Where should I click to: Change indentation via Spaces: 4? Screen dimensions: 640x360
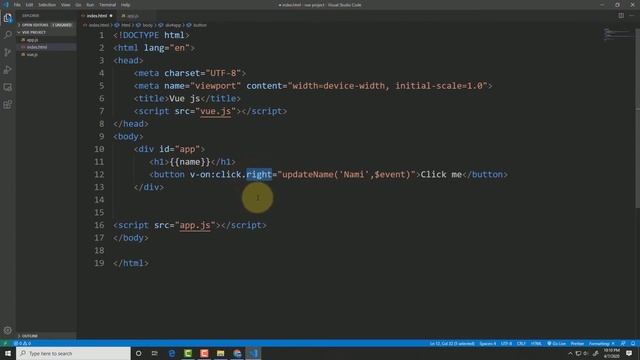[488, 344]
